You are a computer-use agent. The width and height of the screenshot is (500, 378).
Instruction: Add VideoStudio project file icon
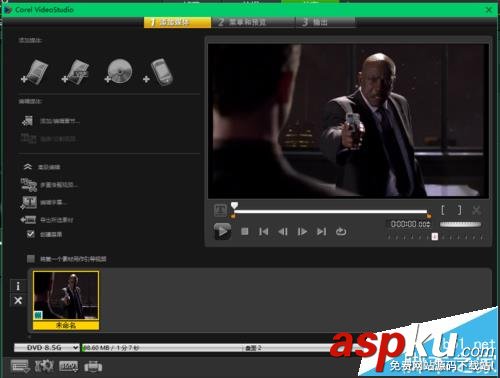76,72
